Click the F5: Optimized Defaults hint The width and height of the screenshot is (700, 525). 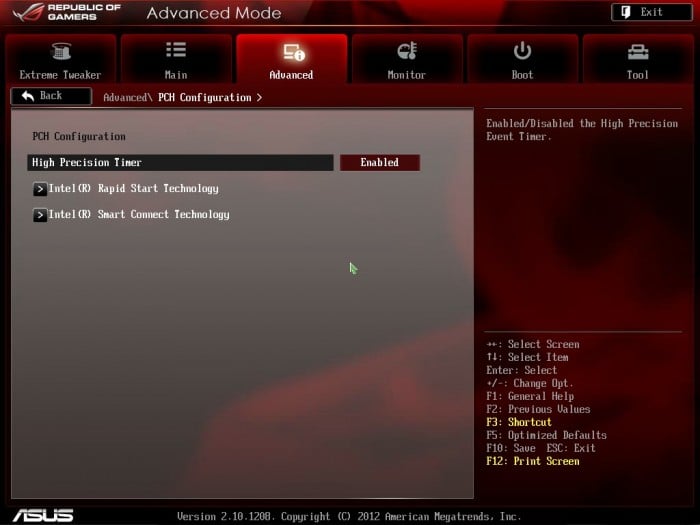tap(546, 435)
